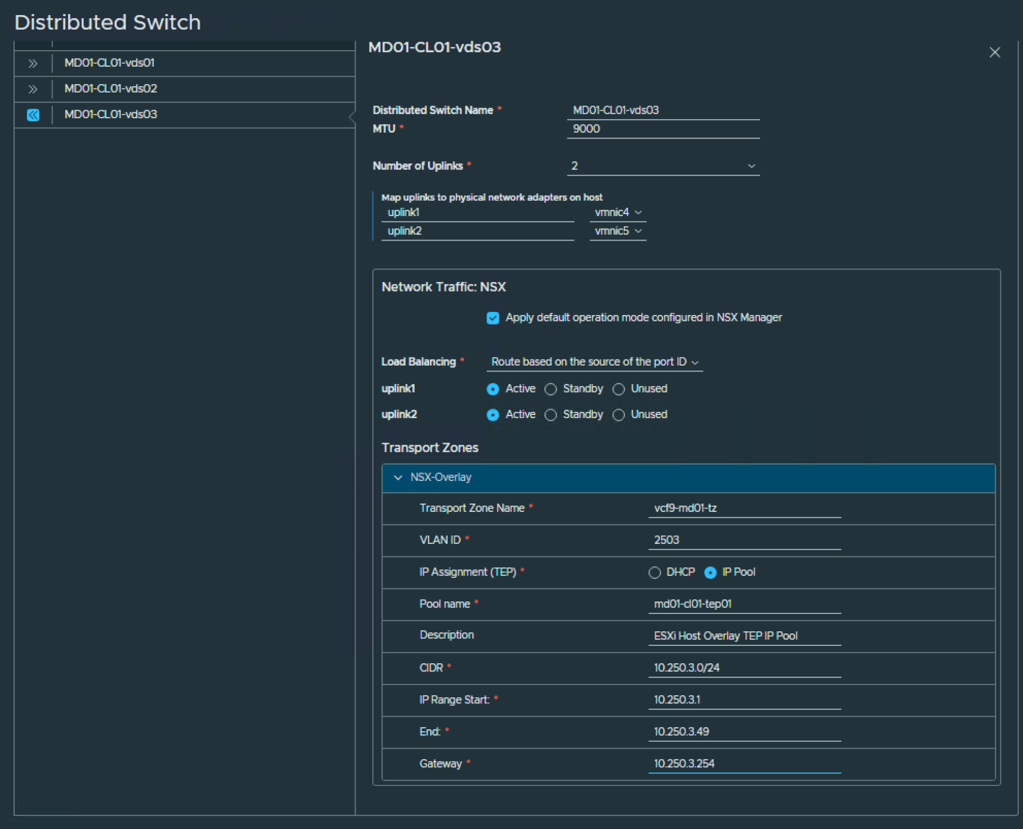Open the Number of Uplinks dropdown

click(663, 166)
